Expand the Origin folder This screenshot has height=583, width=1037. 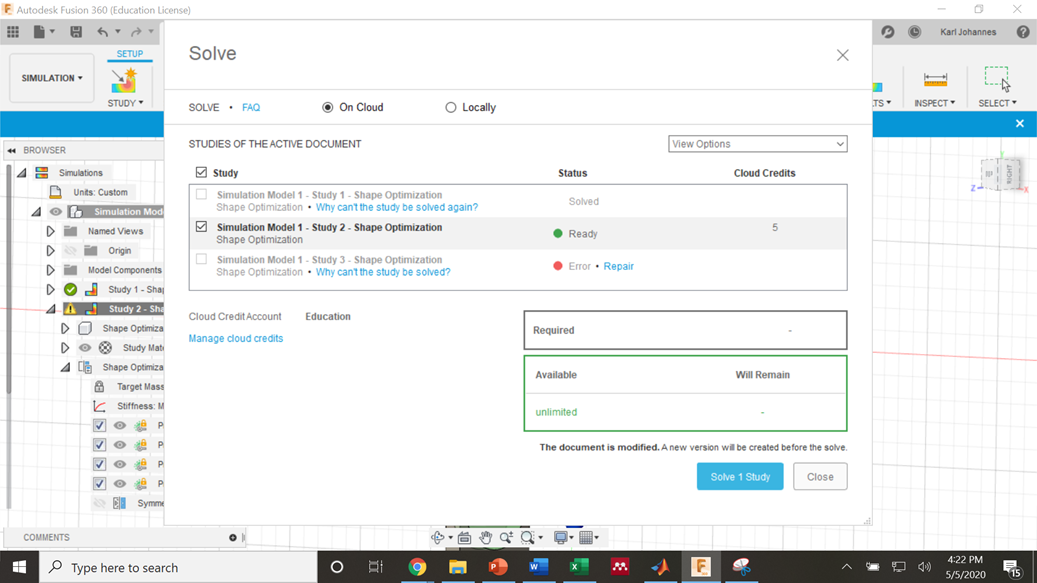tap(50, 251)
